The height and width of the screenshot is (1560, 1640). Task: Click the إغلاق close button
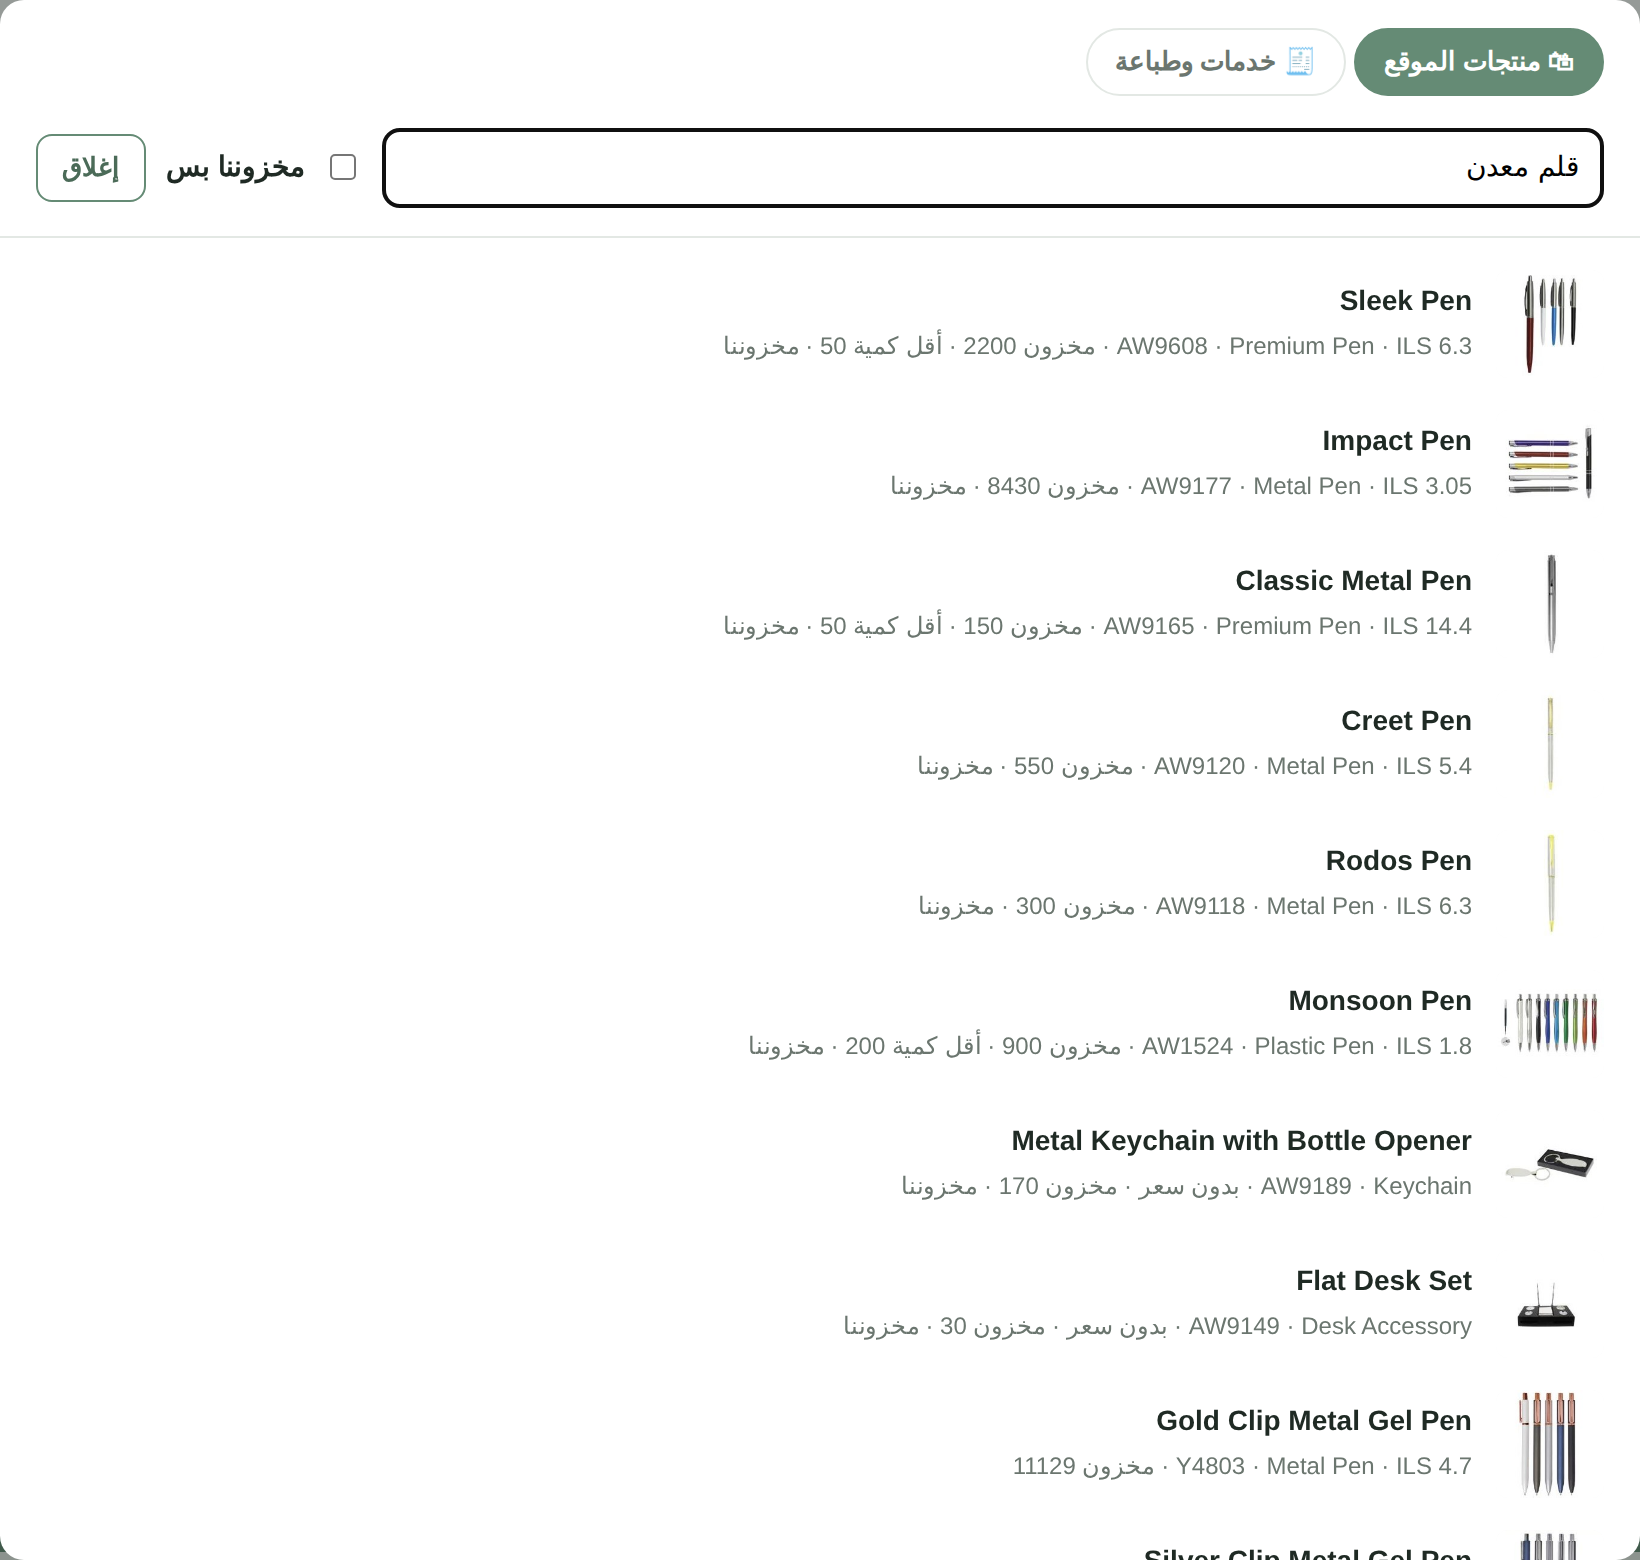(91, 168)
